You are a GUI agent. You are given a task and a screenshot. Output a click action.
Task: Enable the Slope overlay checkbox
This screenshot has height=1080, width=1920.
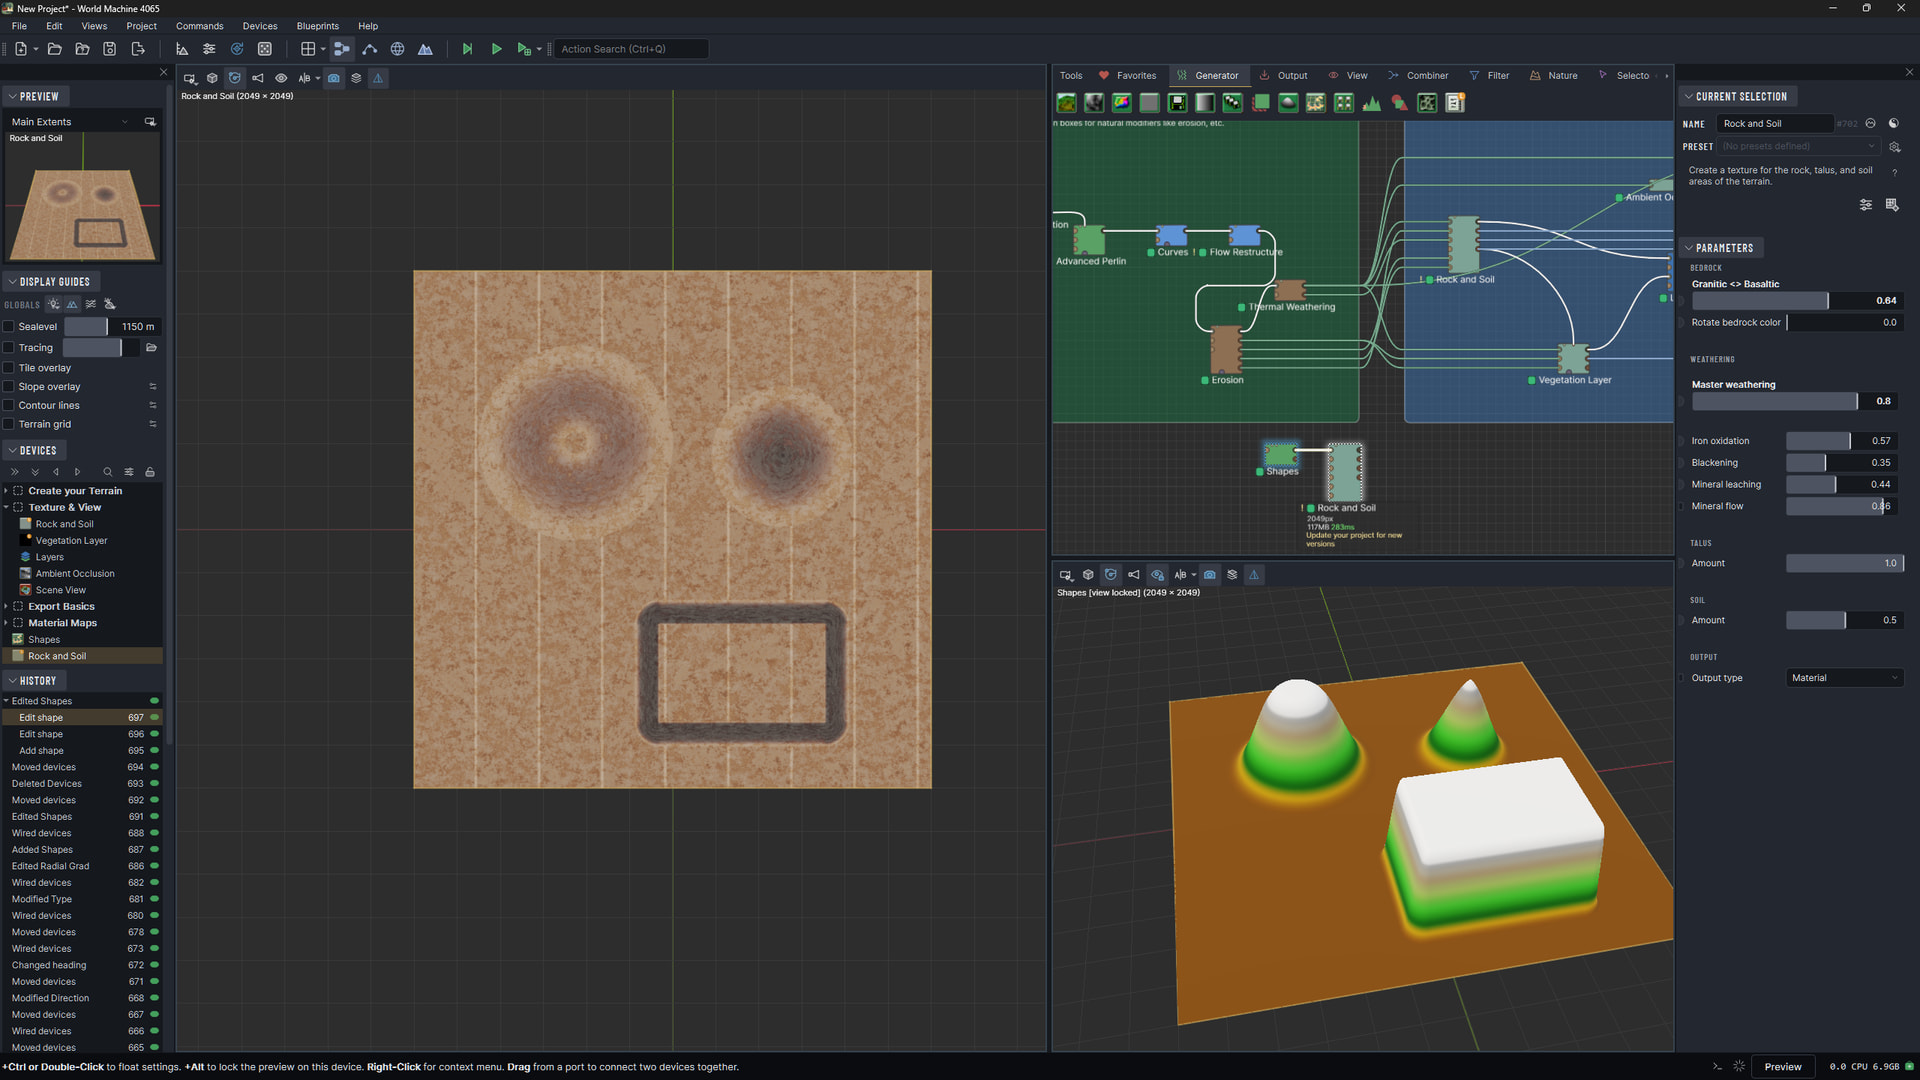pyautogui.click(x=9, y=387)
